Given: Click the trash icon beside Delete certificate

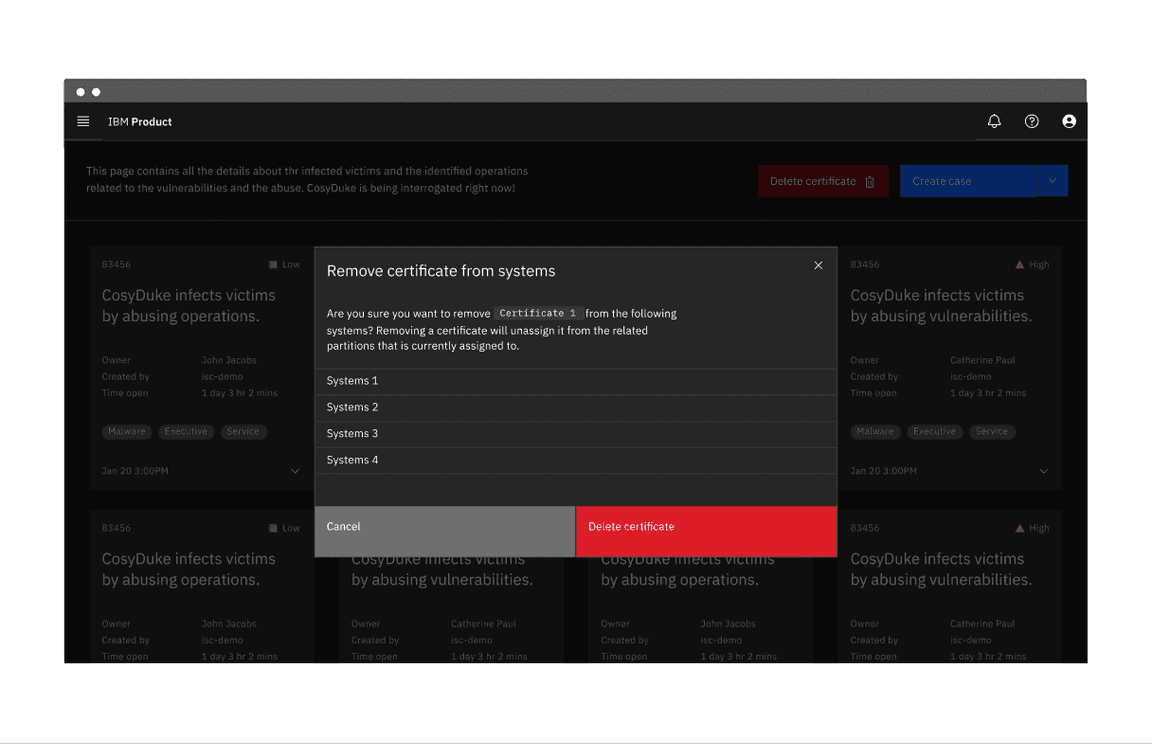Looking at the screenshot, I should (872, 181).
